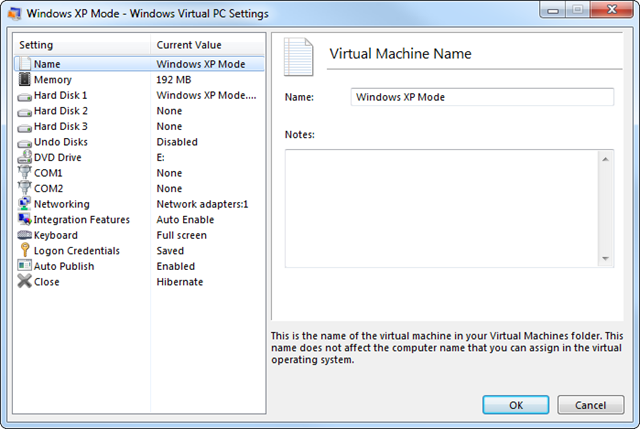Select the COM2 setting row
640x429 pixels.
[50, 188]
